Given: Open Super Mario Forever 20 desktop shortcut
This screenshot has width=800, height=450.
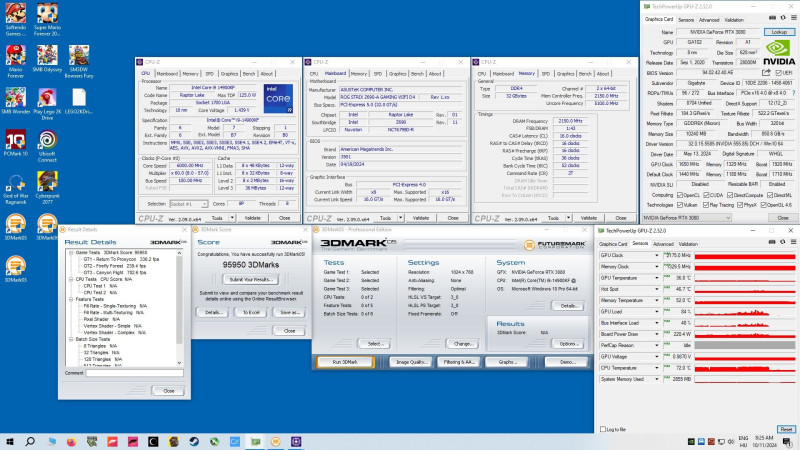Looking at the screenshot, I should click(x=47, y=19).
